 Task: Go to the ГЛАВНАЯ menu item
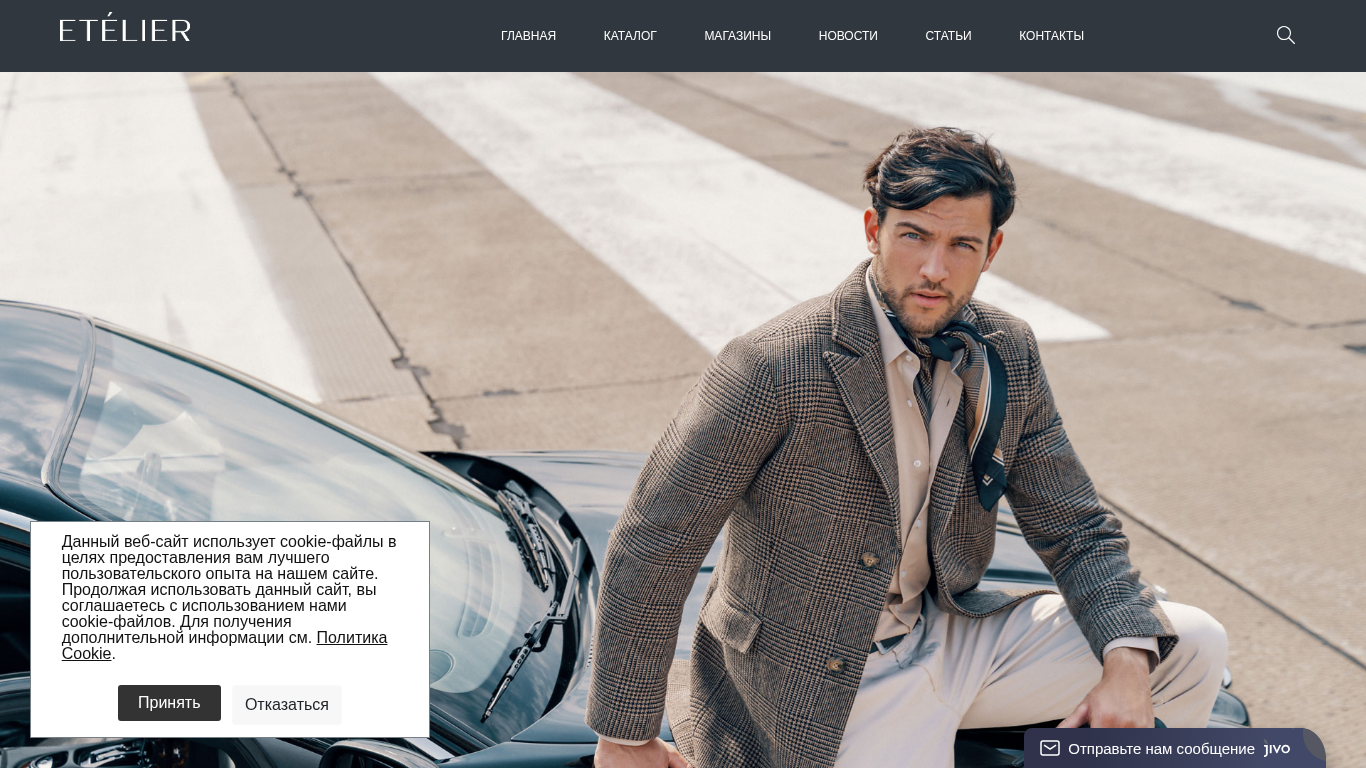click(528, 36)
